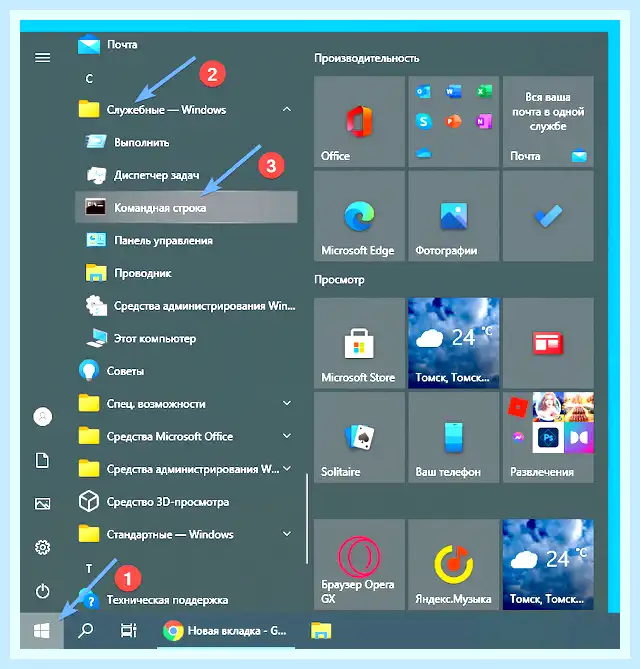Screen dimensions: 640x669
Task: Open Проводник in the app list
Action: [186, 273]
